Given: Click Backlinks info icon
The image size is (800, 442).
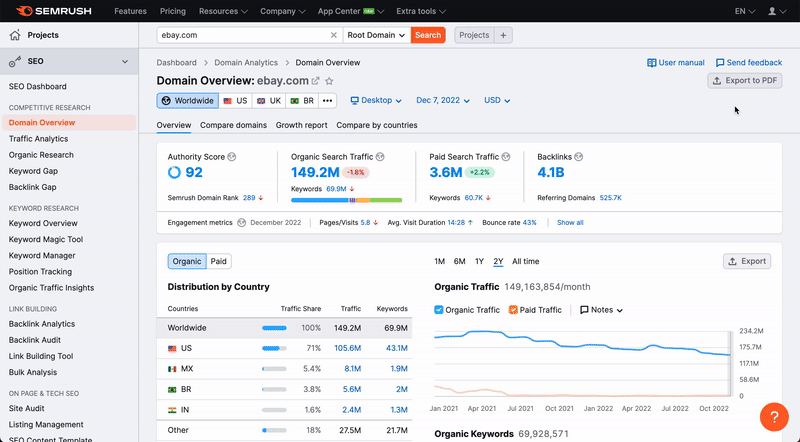Looking at the screenshot, I should pyautogui.click(x=579, y=157).
